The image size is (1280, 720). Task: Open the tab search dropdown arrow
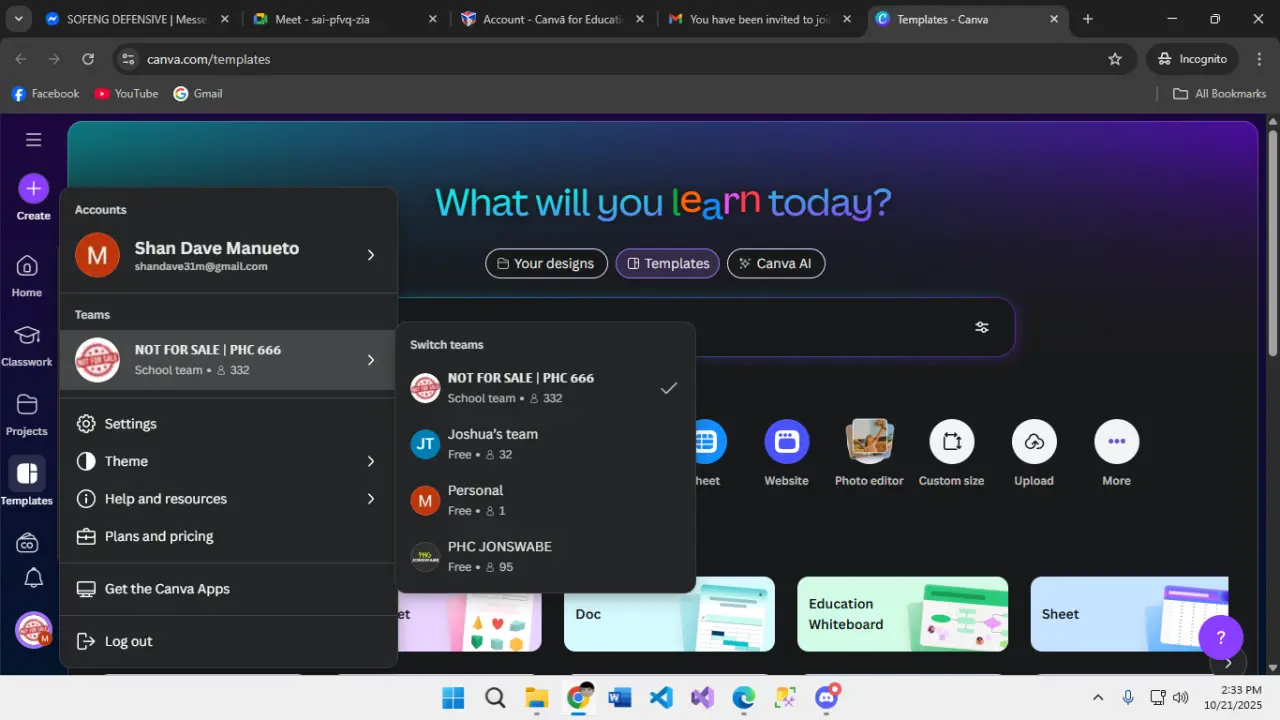tap(19, 19)
